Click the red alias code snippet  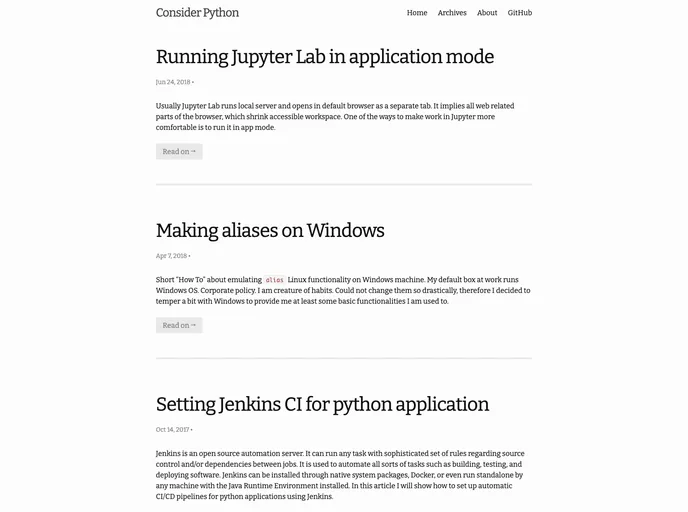pyautogui.click(x=274, y=280)
